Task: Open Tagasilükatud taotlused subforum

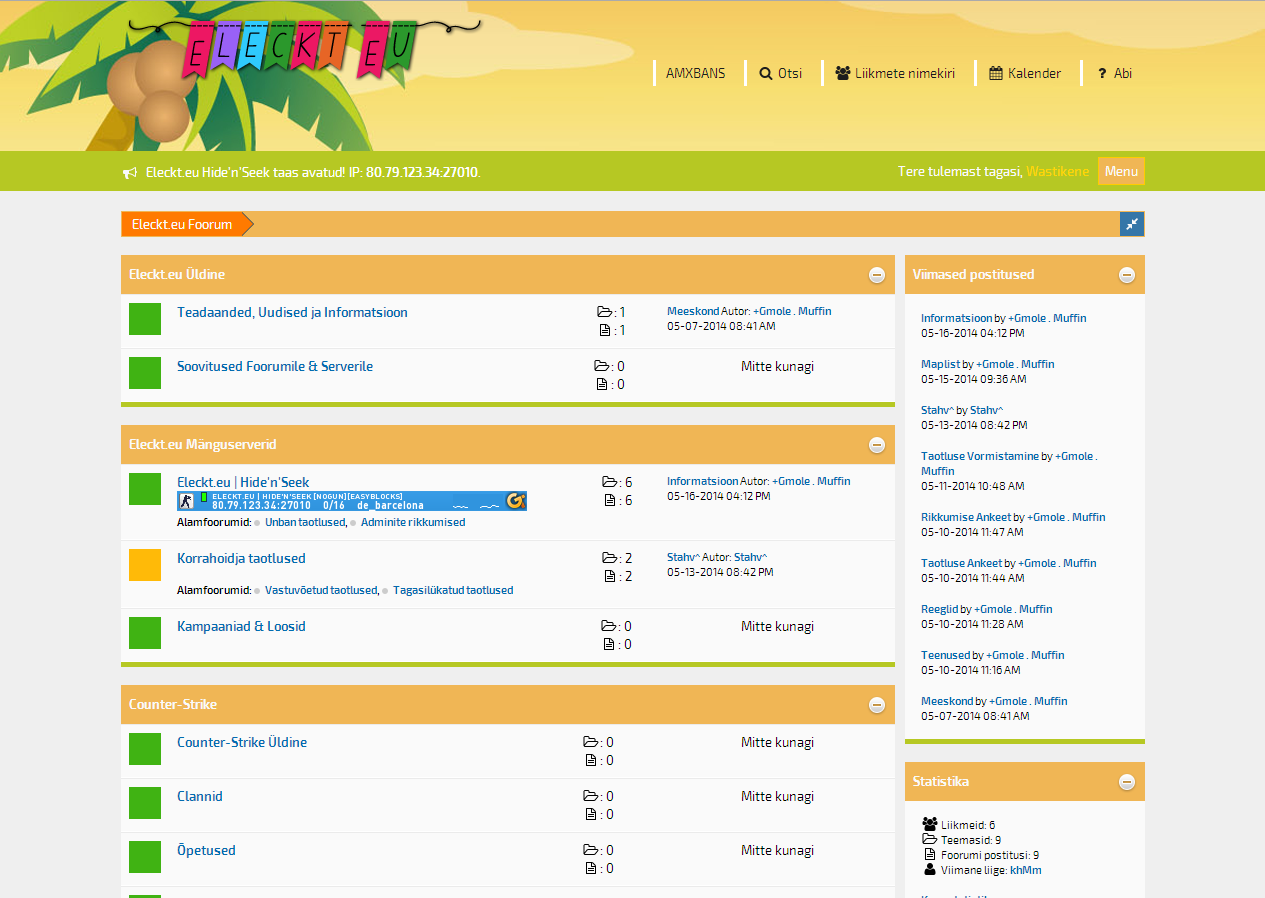Action: tap(453, 590)
